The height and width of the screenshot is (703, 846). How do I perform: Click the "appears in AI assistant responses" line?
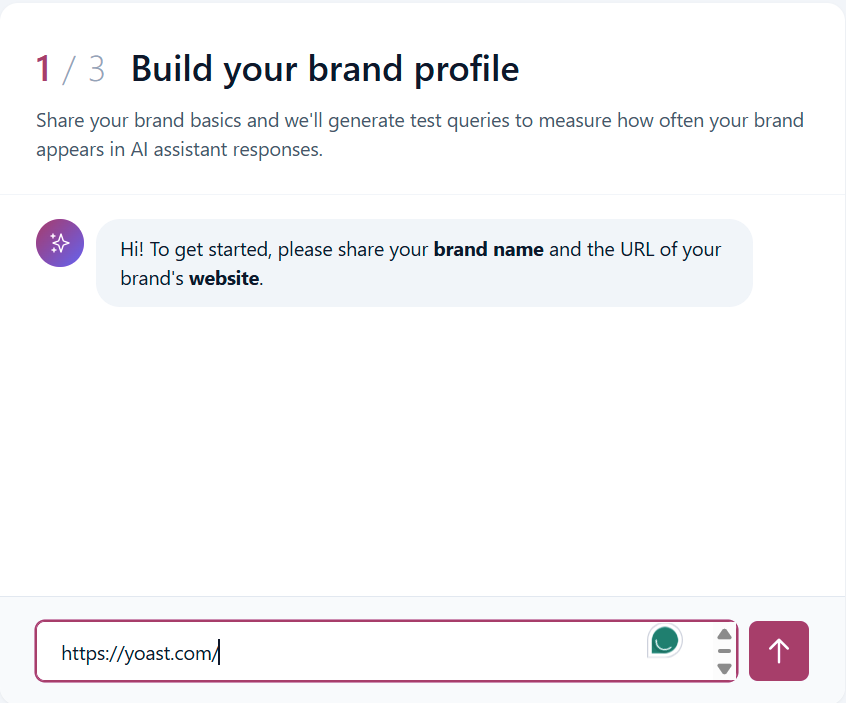click(179, 149)
